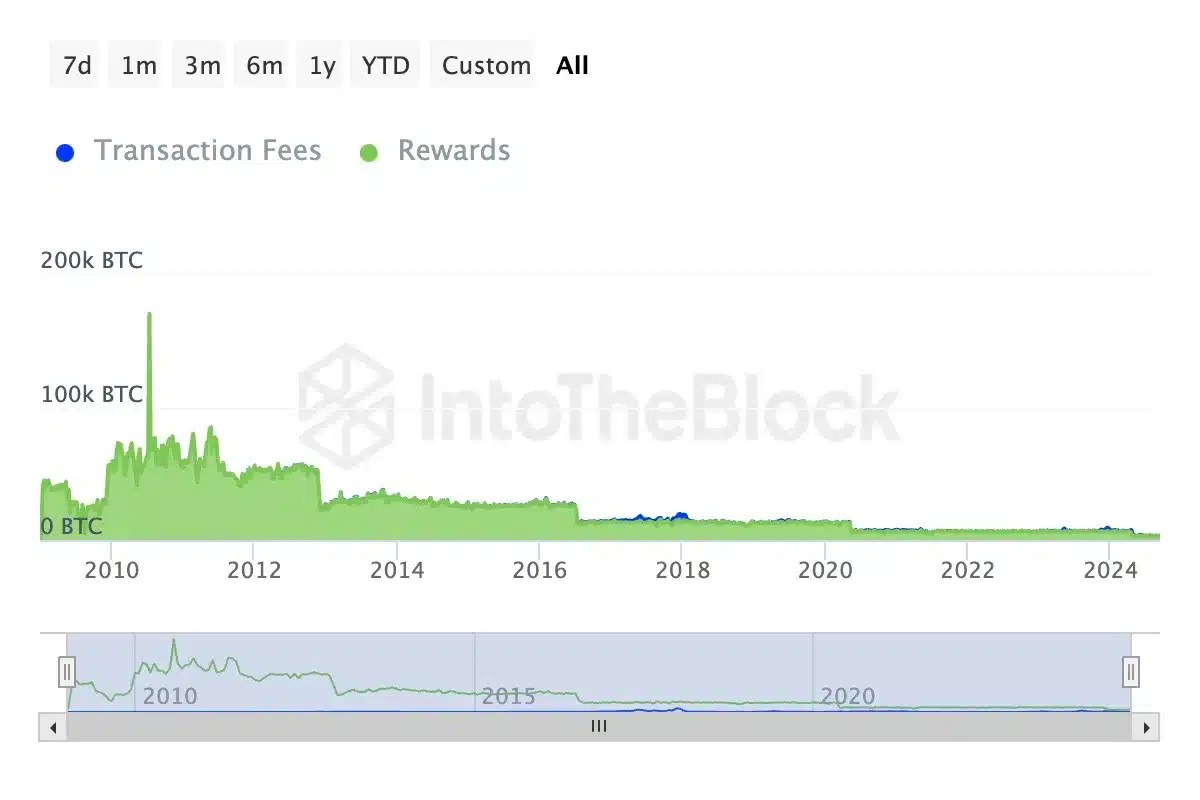Click the 2015 label in the minimap
Screen dimensions: 1200x800
pos(509,696)
